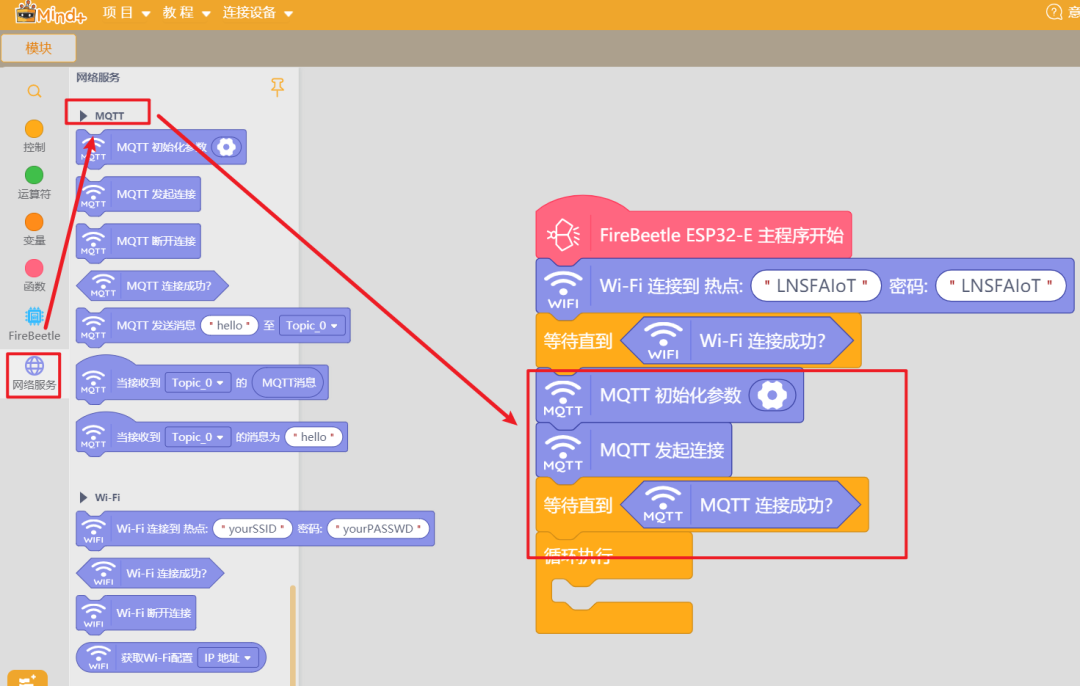Open the 连接设备 menu
The image size is (1080, 686).
257,13
